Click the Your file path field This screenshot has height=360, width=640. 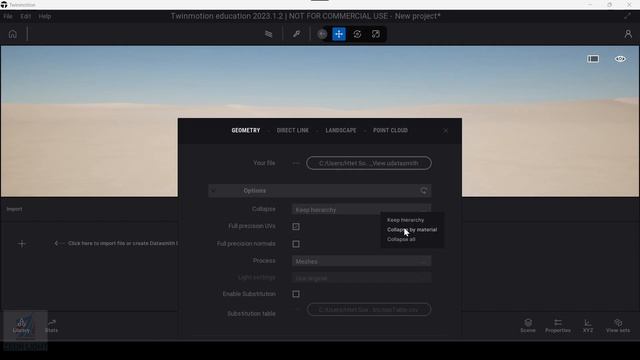369,163
